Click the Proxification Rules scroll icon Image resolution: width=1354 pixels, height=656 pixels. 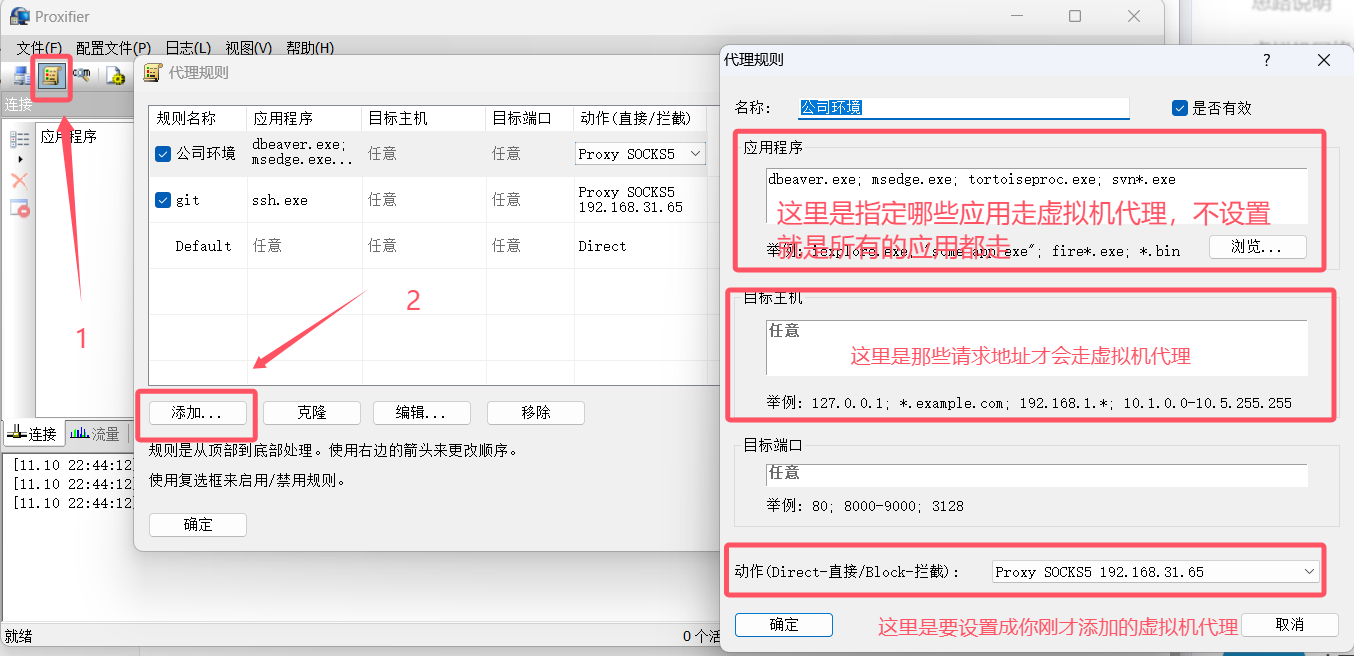point(53,75)
